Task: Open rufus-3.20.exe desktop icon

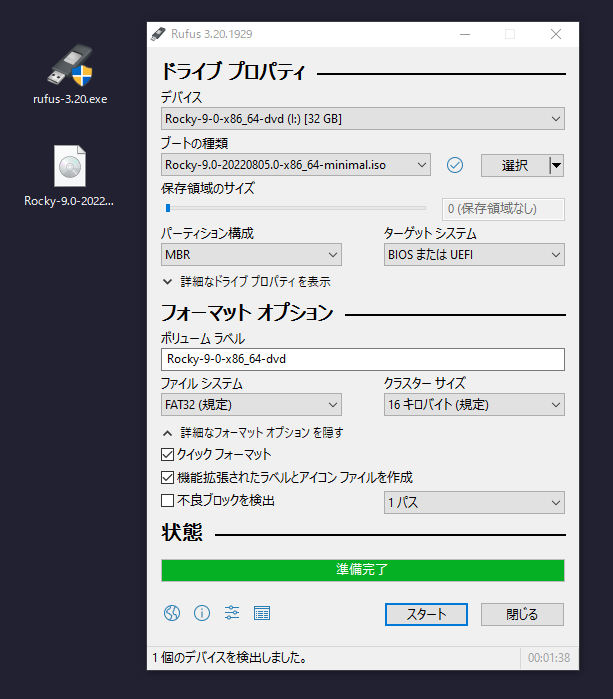Action: [70, 74]
